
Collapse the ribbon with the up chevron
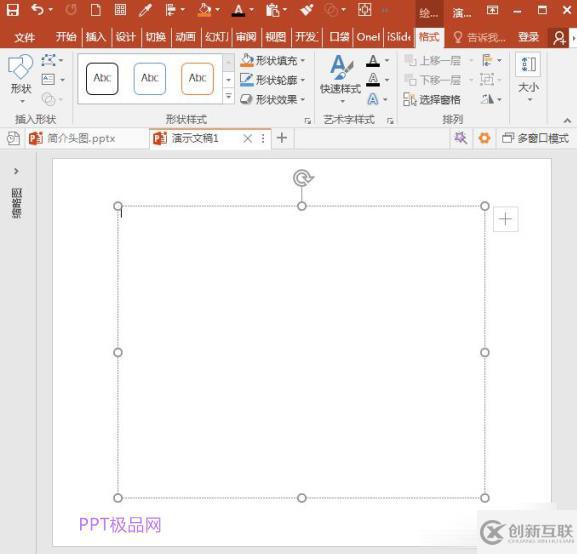567,120
